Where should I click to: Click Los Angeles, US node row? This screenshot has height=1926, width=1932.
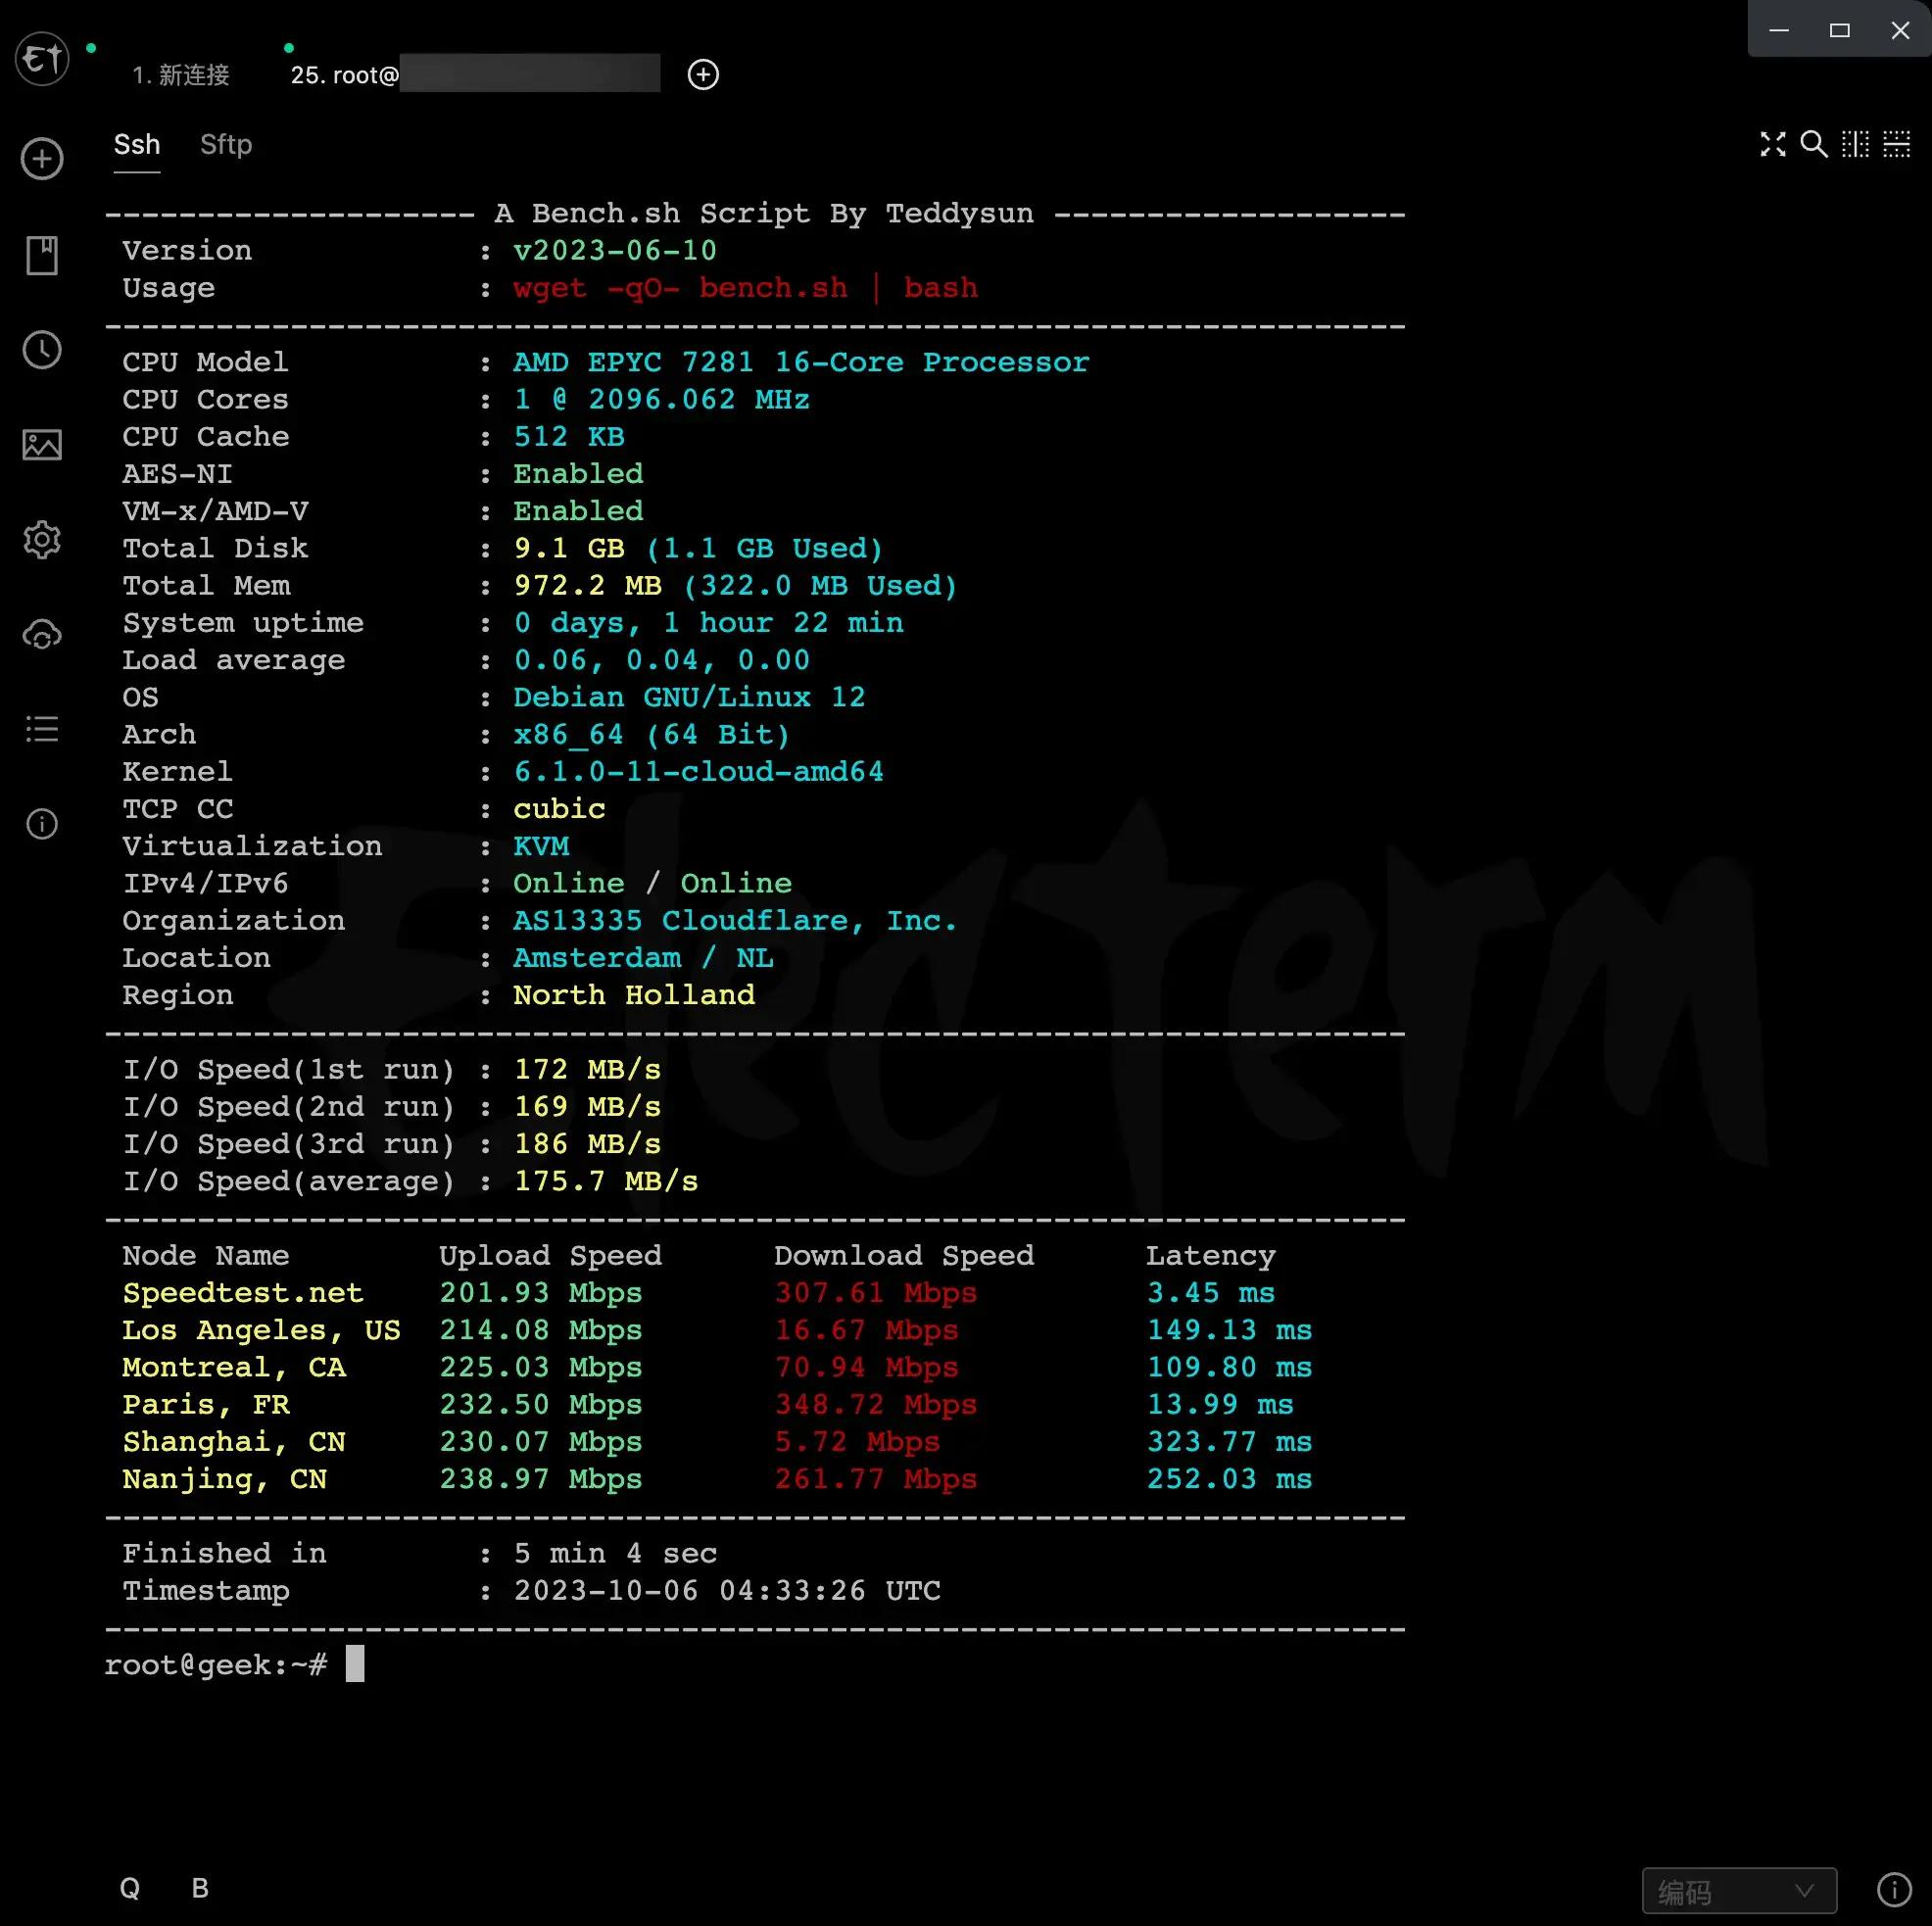tap(717, 1330)
